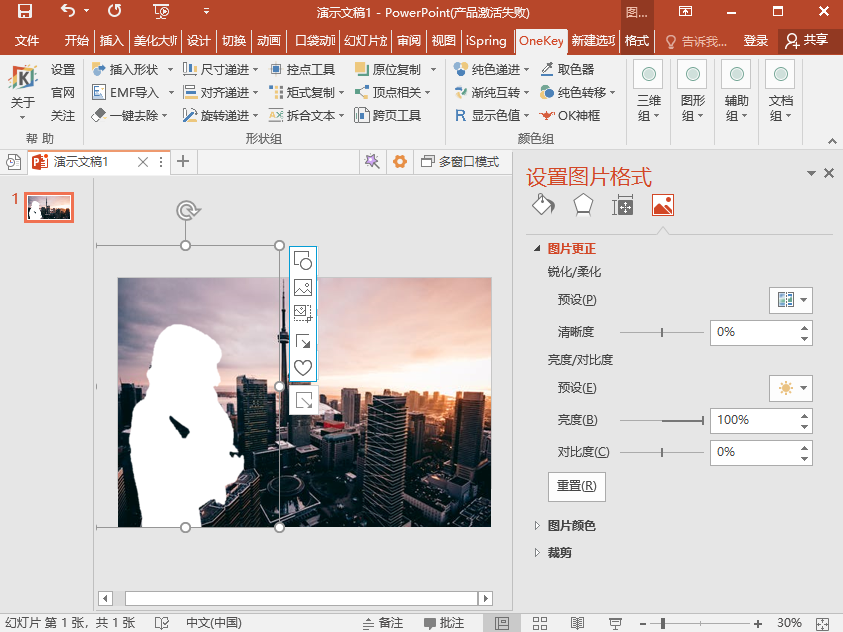Image resolution: width=843 pixels, height=632 pixels.
Task: Click the shape icon in floating toolbar
Action: coord(303,260)
